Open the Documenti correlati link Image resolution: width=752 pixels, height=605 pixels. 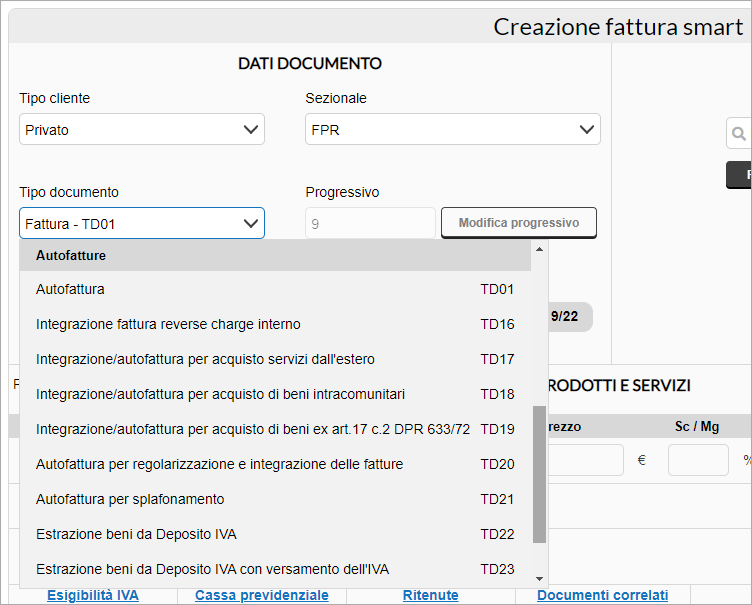[602, 595]
